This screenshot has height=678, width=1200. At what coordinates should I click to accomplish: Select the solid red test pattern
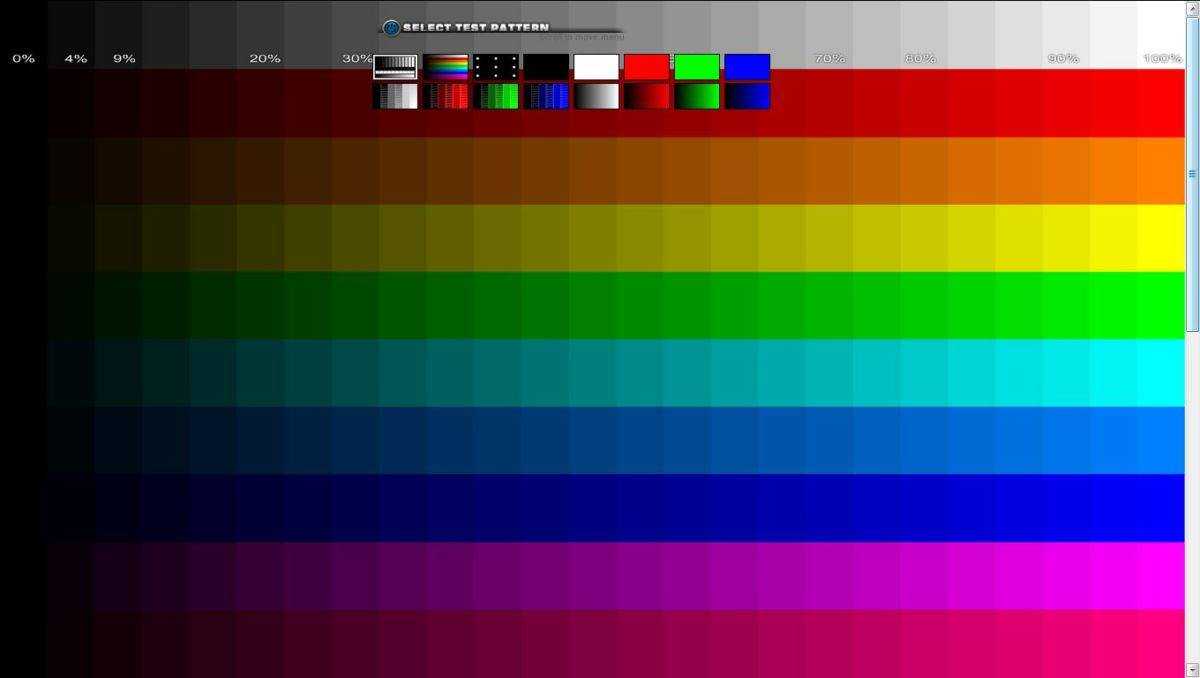[x=646, y=67]
